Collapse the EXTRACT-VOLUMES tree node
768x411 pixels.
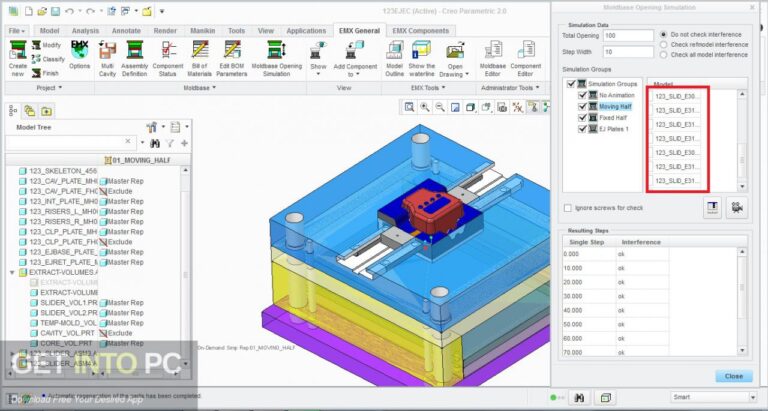click(12, 272)
